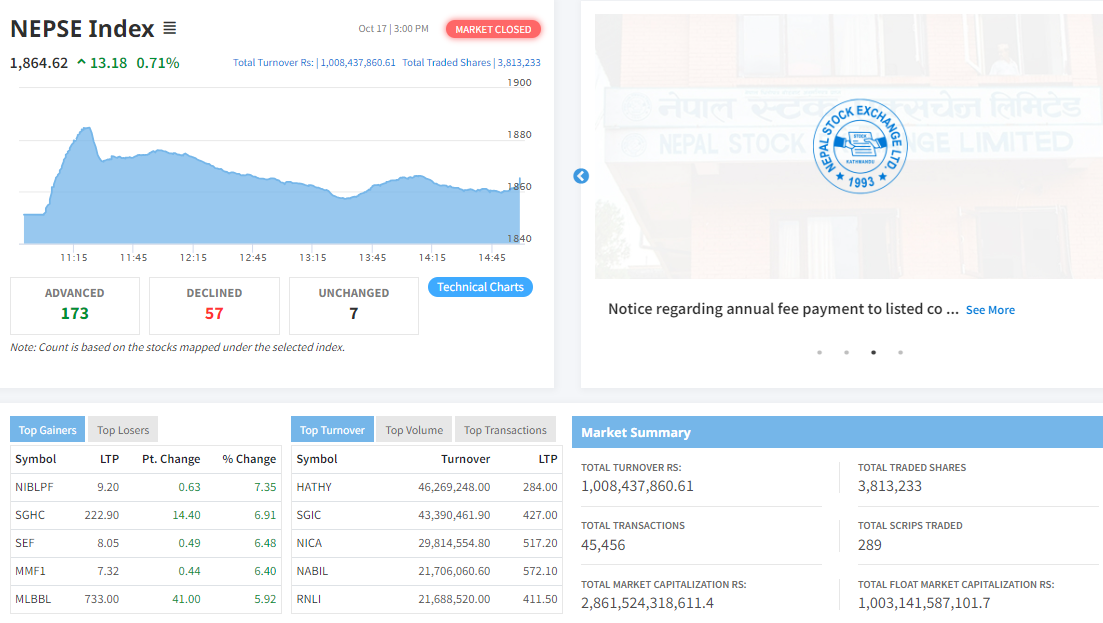Click the ADVANCED 173 count box
The height and width of the screenshot is (623, 1103).
point(75,305)
